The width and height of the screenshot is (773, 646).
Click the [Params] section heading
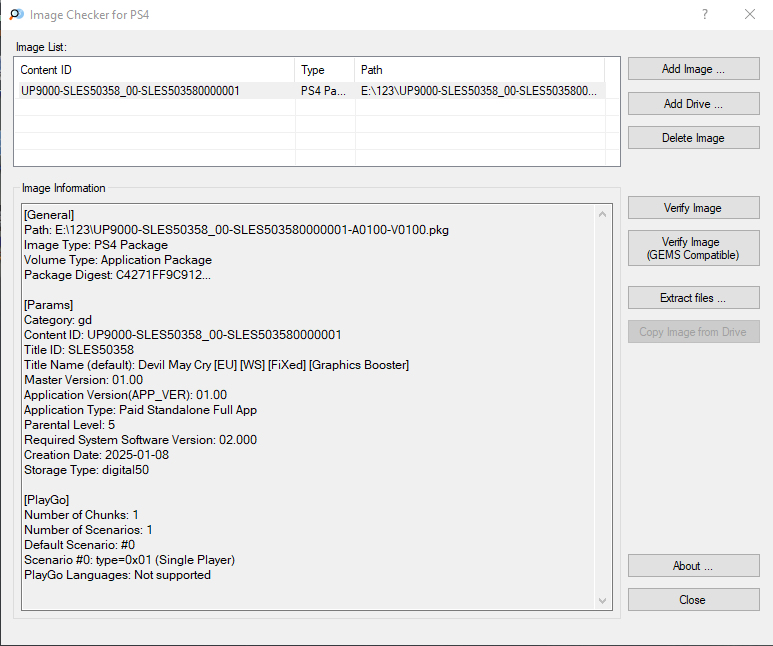pyautogui.click(x=48, y=305)
